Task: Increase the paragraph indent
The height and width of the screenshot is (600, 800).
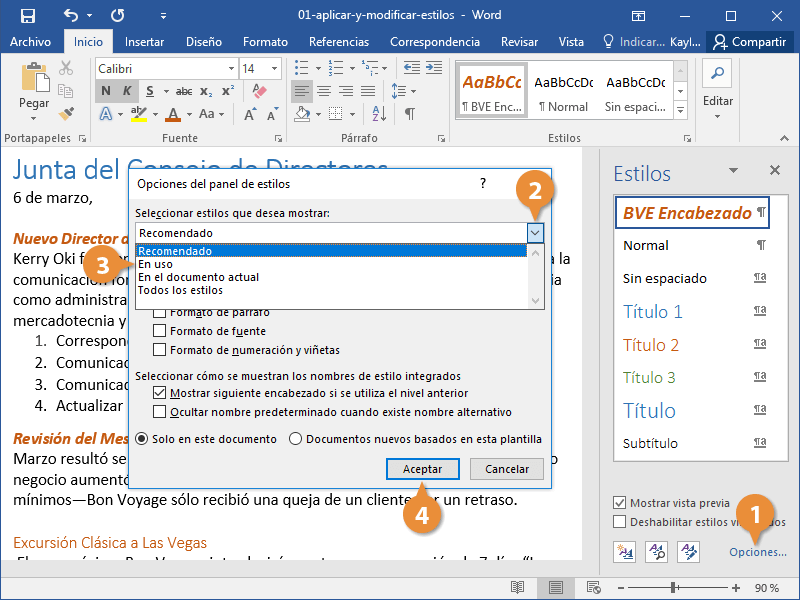Action: click(x=434, y=67)
